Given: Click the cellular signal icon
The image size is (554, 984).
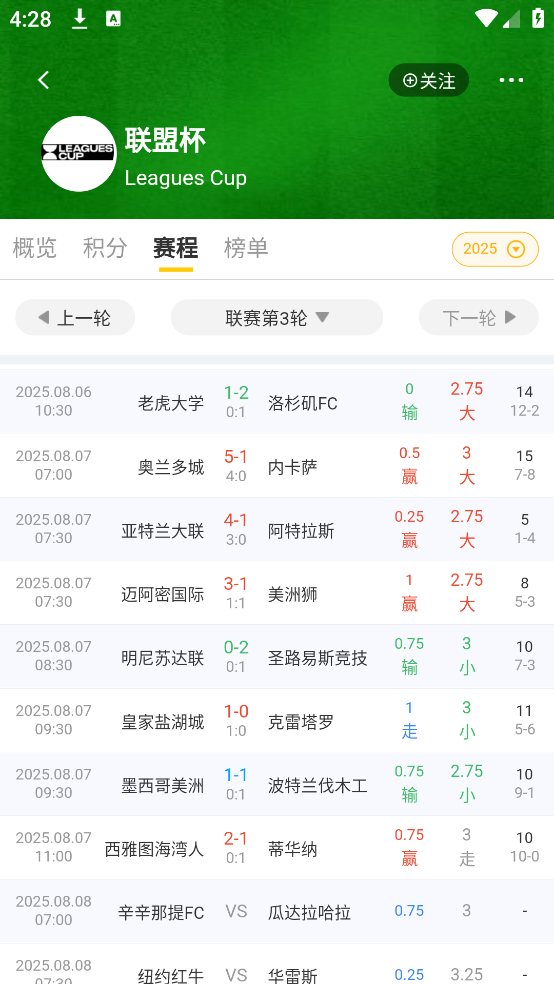Looking at the screenshot, I should pyautogui.click(x=511, y=19).
